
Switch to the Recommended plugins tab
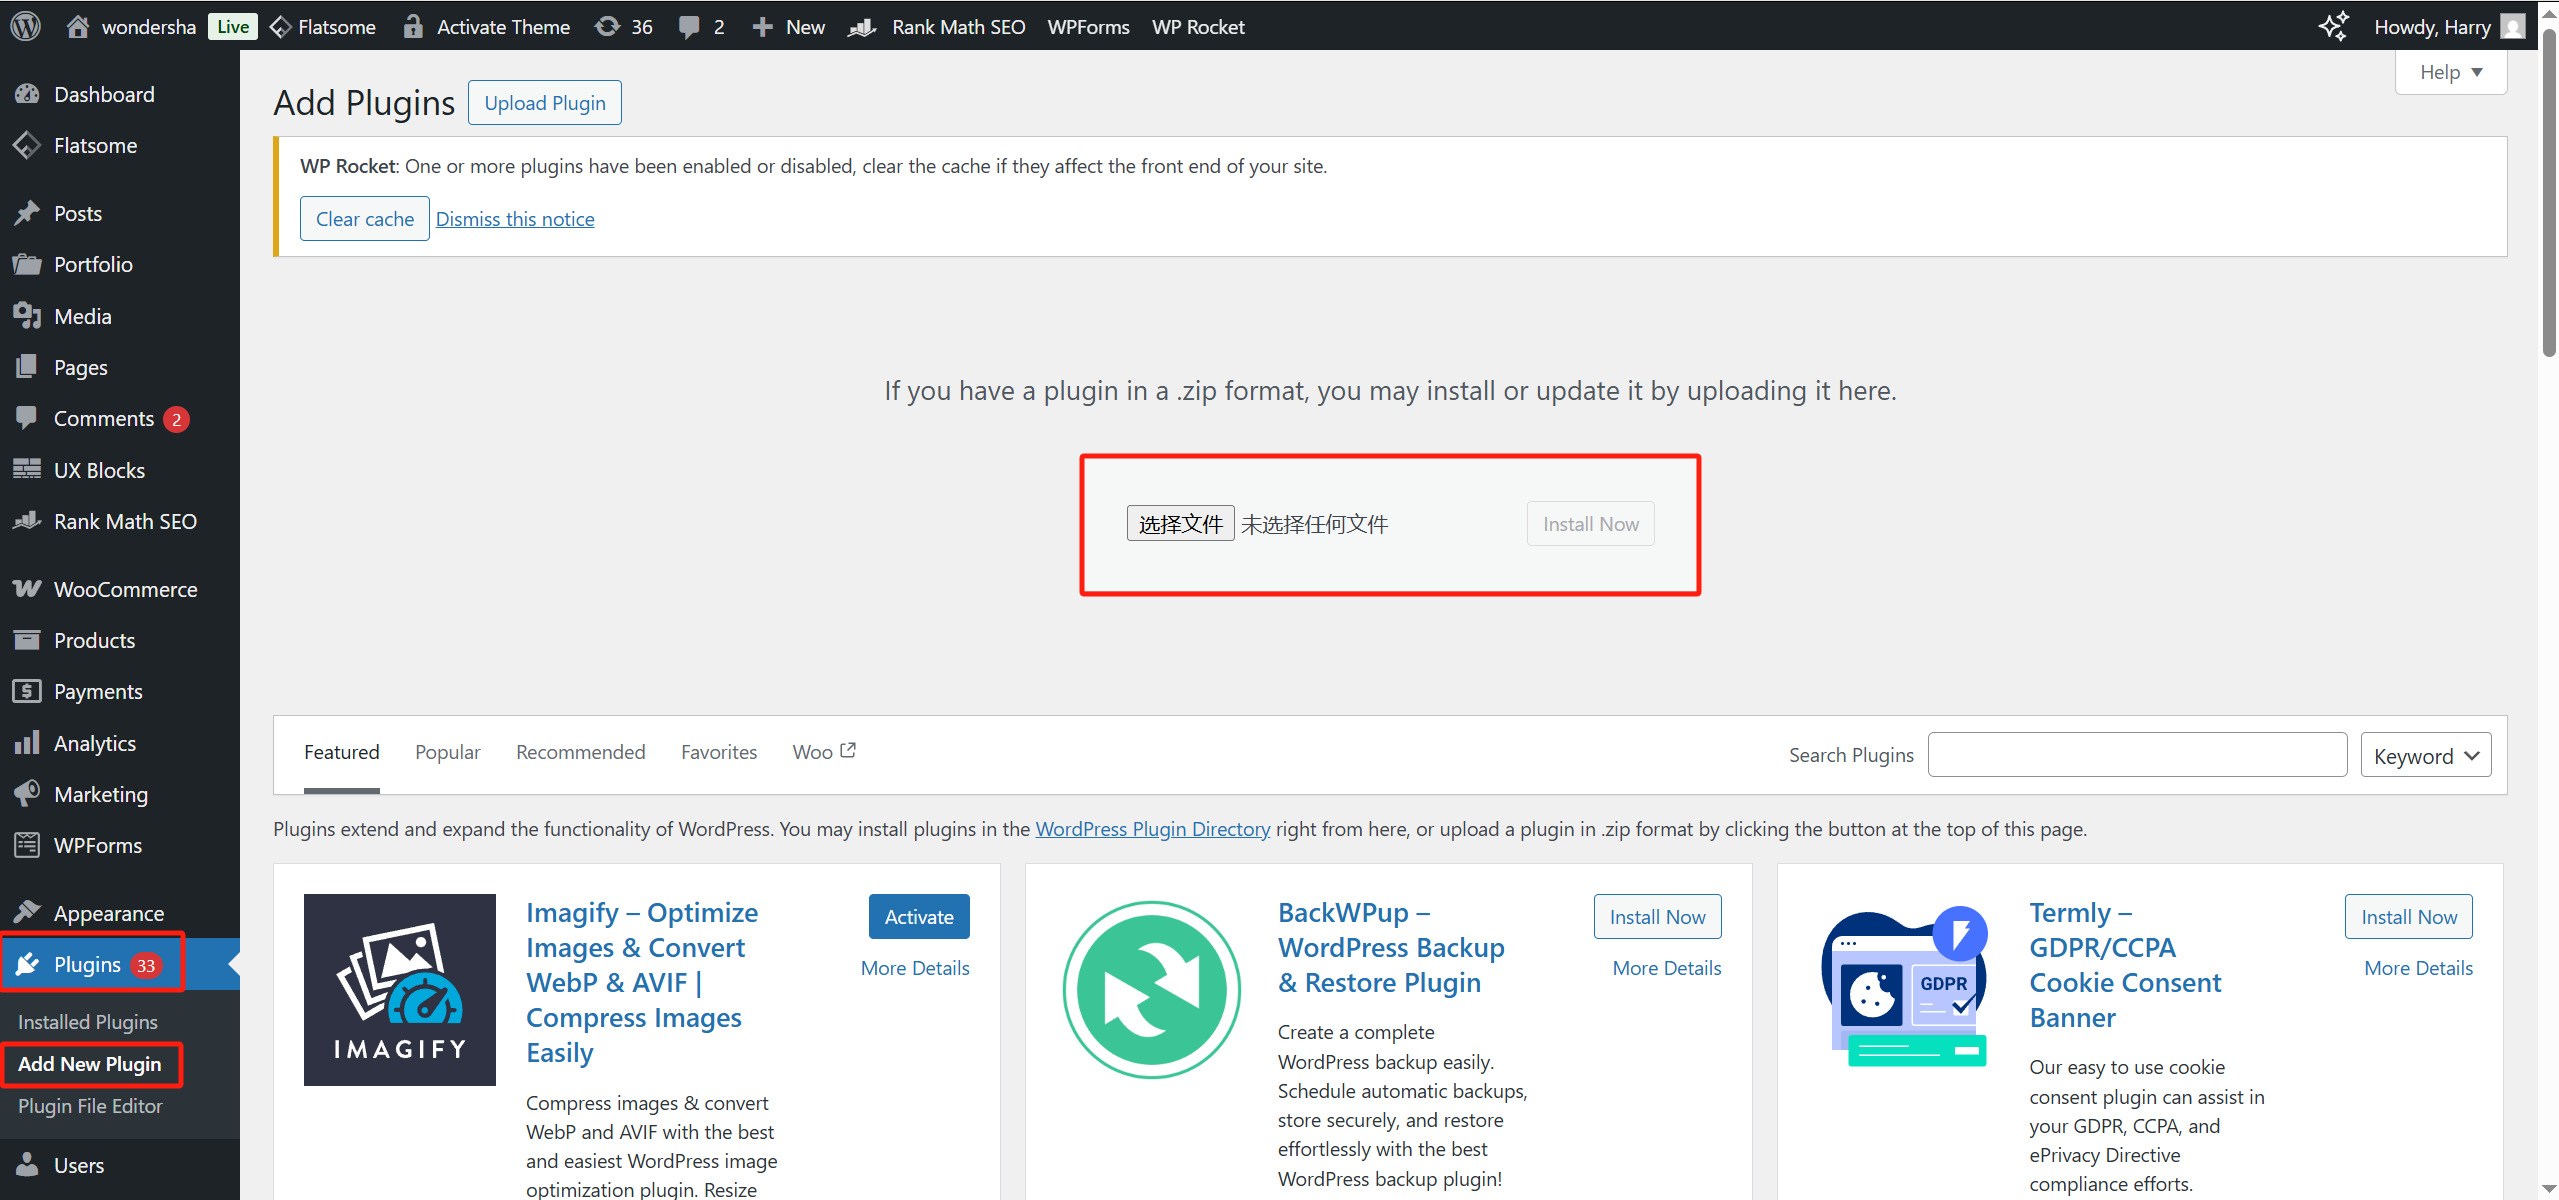580,752
